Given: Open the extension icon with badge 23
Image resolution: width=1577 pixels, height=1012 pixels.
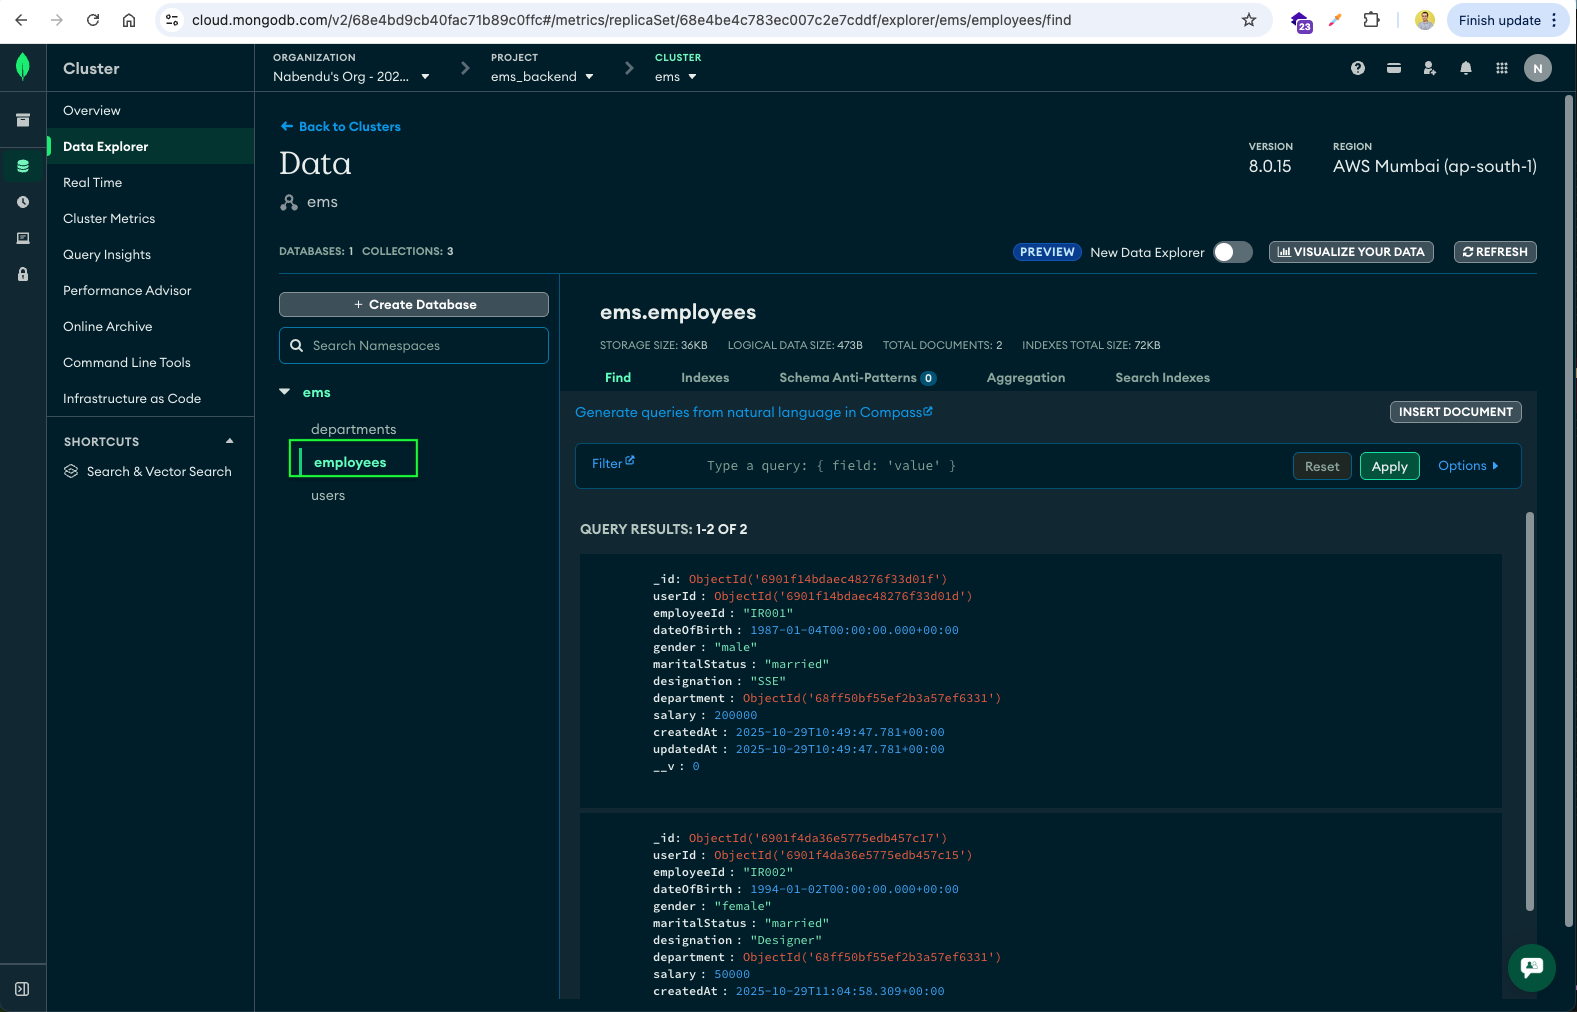Looking at the screenshot, I should point(1300,21).
